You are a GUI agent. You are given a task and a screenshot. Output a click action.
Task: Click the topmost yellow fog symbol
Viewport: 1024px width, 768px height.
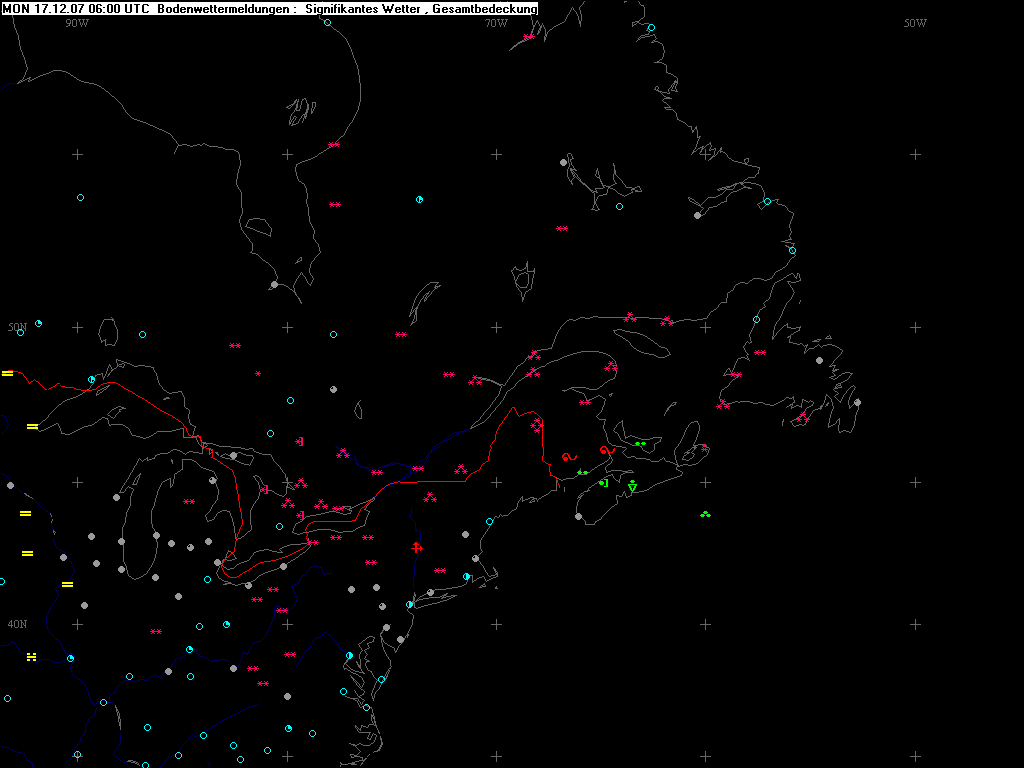click(x=7, y=373)
